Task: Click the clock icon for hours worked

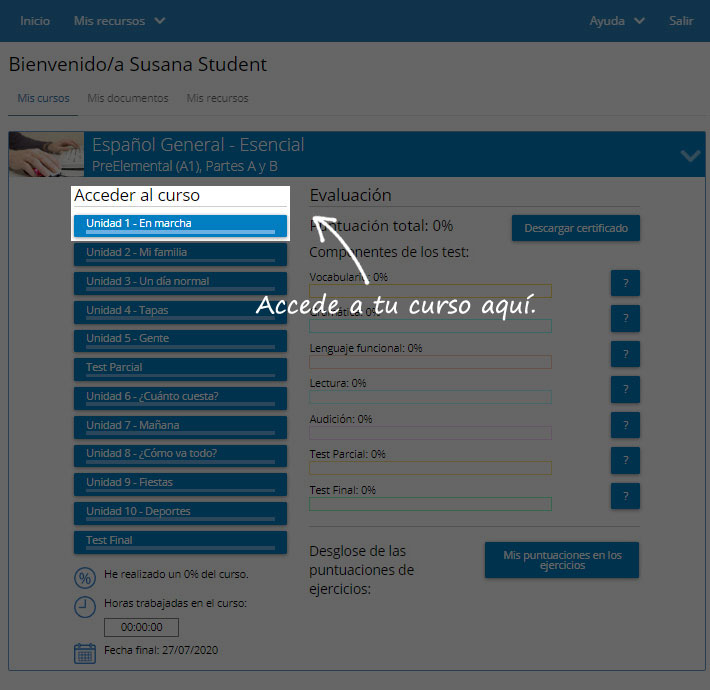Action: (85, 606)
